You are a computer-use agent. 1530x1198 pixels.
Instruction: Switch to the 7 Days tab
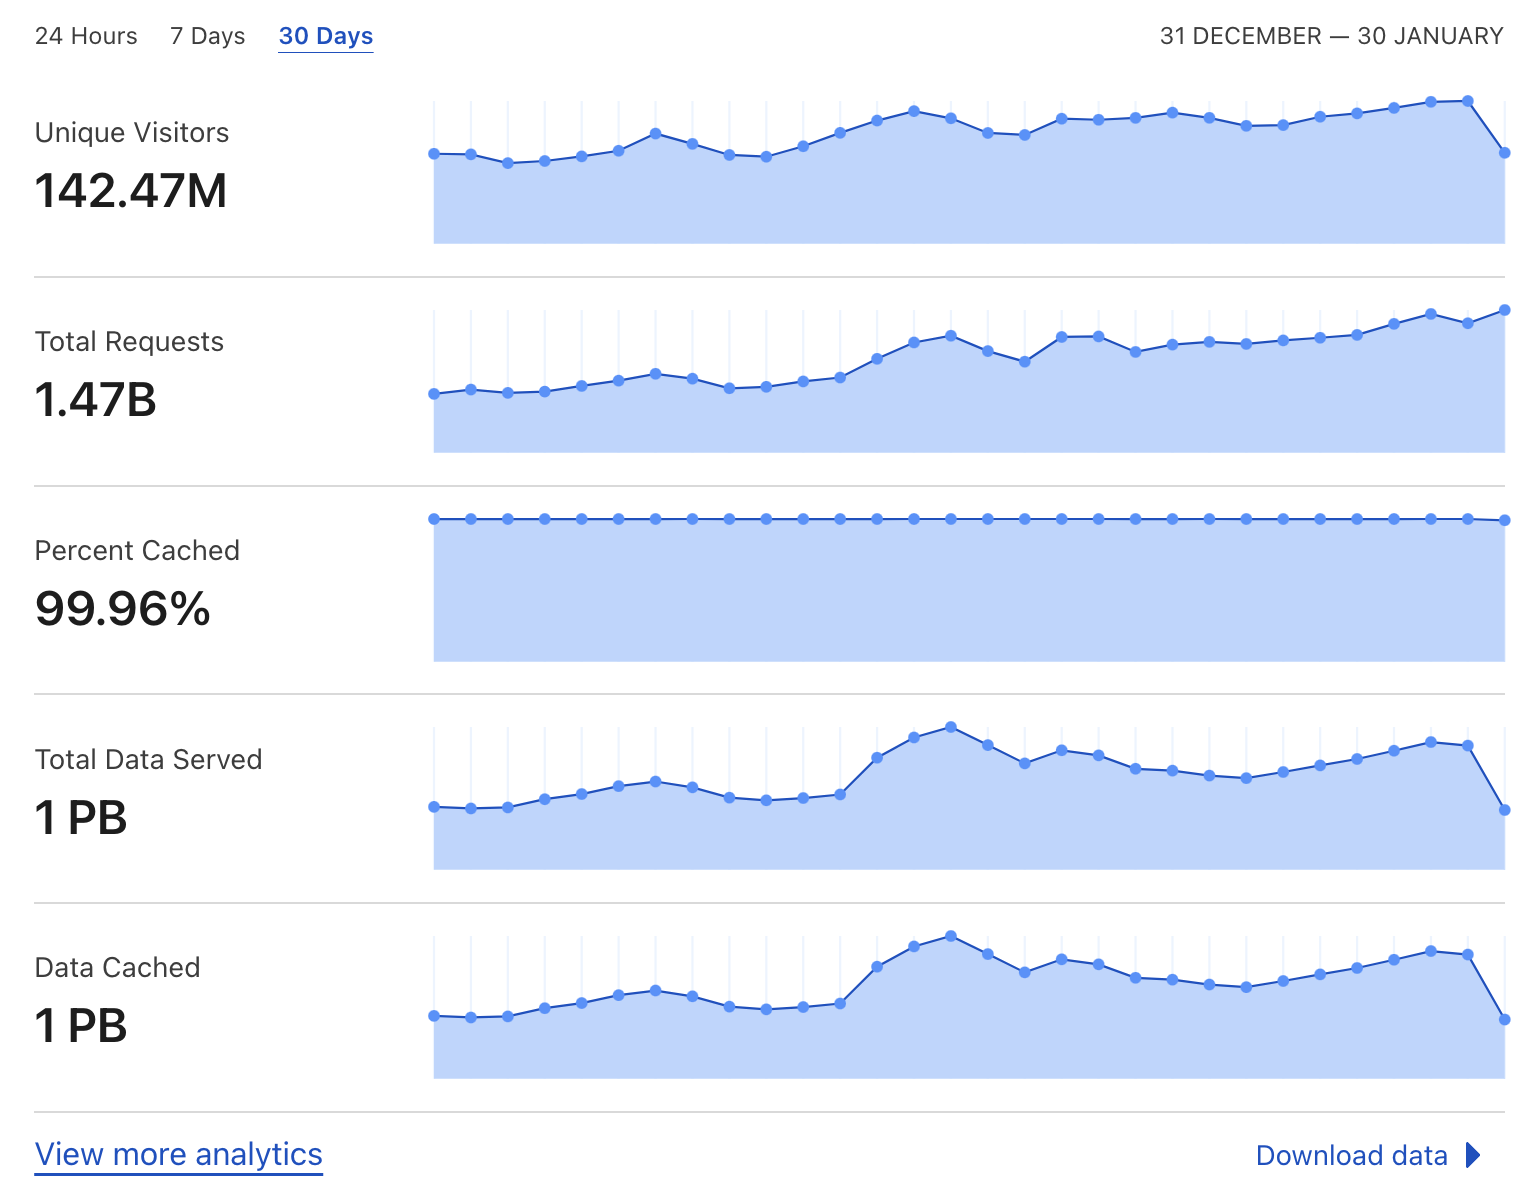(x=208, y=36)
